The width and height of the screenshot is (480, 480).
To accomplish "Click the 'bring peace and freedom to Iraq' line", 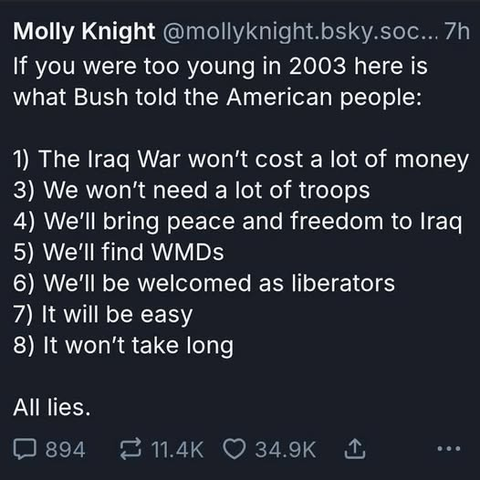I will point(238,221).
